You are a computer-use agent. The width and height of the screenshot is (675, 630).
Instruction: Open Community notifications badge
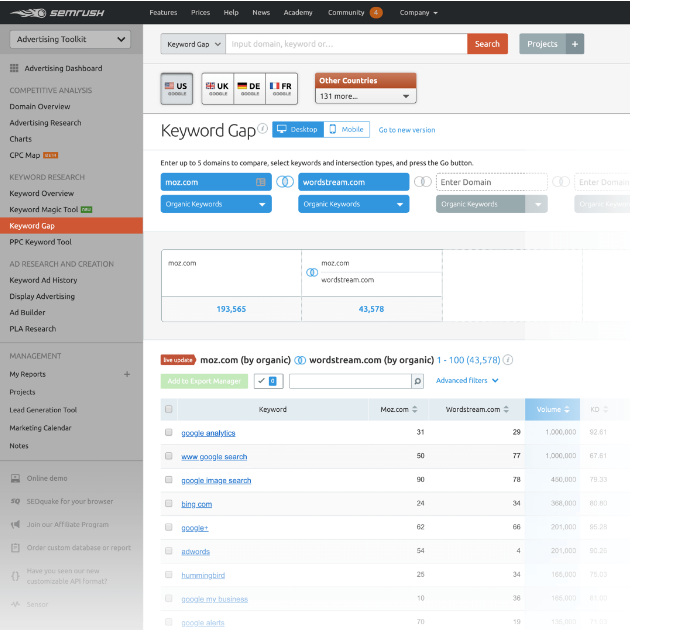tap(376, 12)
